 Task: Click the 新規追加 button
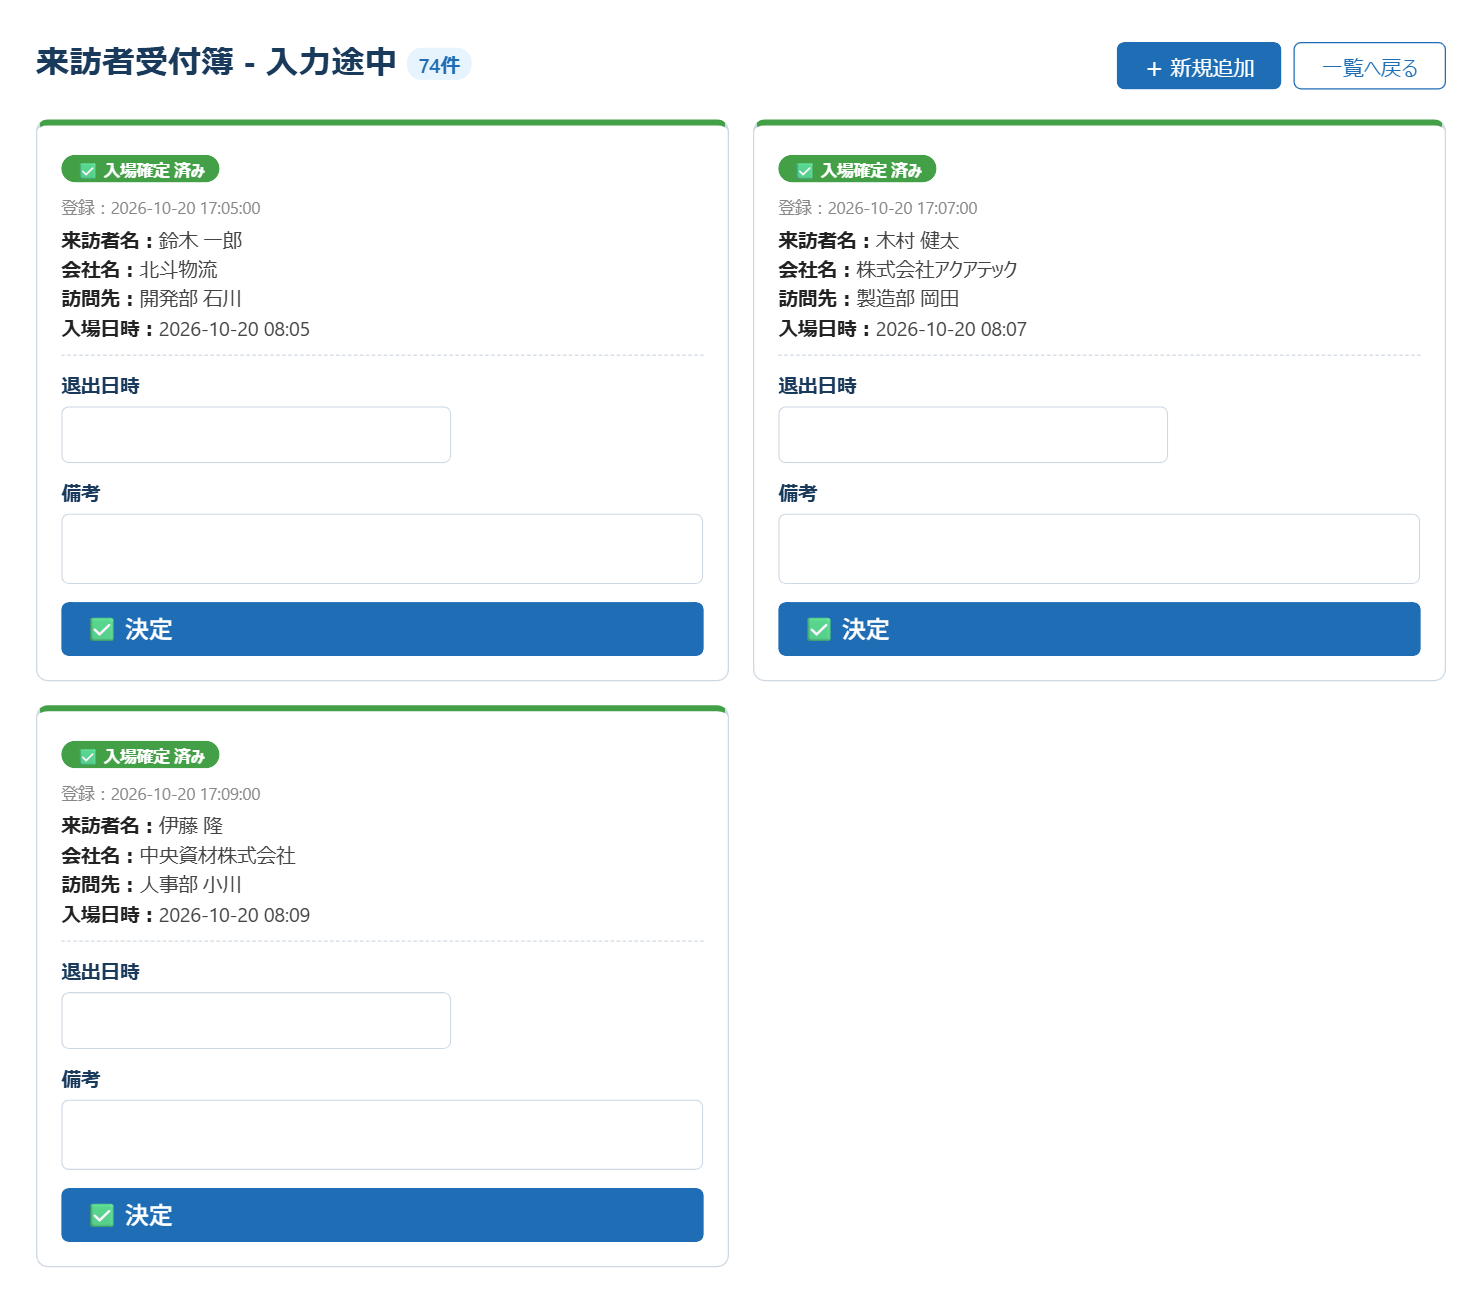coord(1198,66)
